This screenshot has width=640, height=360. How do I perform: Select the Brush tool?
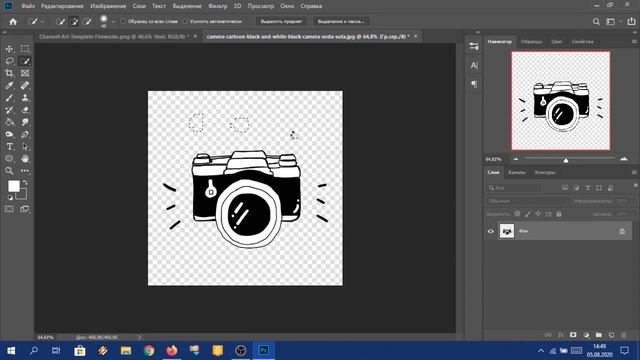[9, 98]
